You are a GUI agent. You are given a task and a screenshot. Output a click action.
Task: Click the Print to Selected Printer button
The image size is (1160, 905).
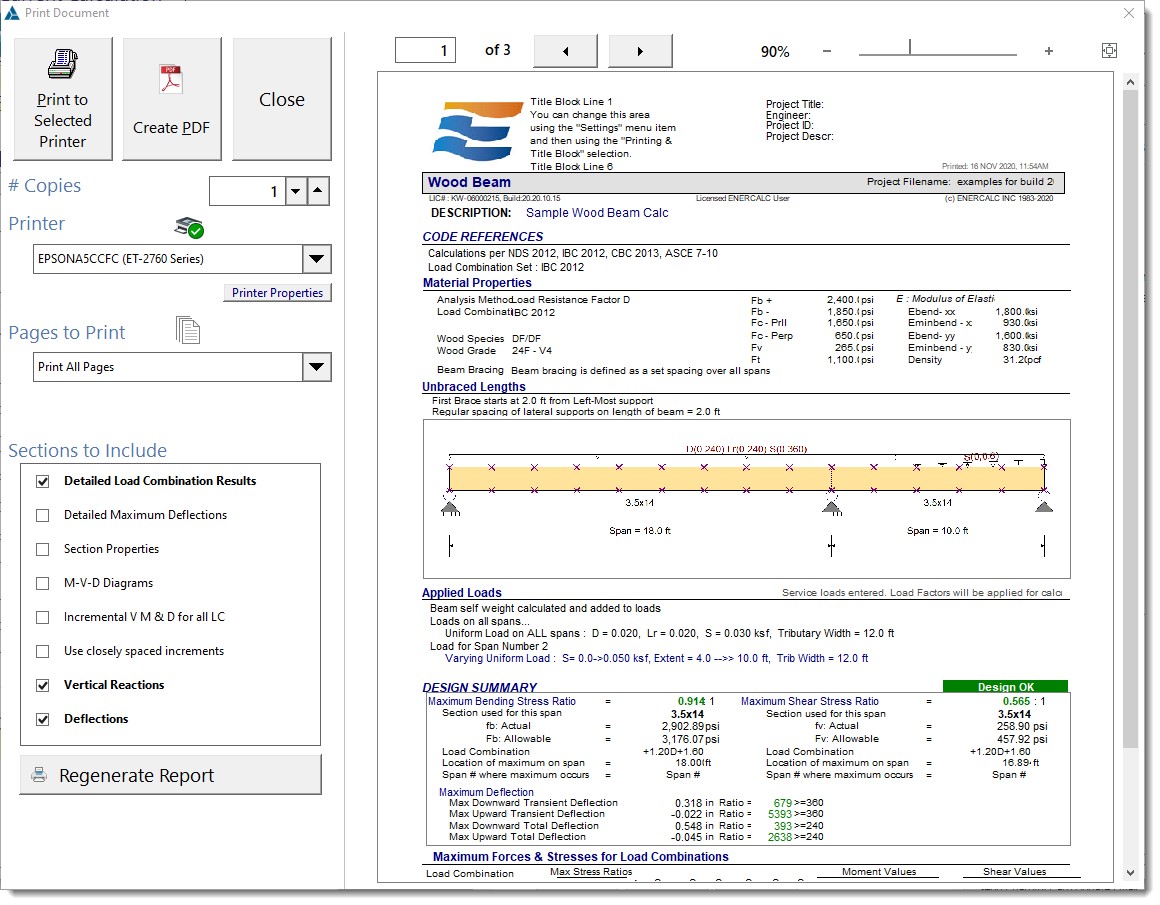click(62, 99)
